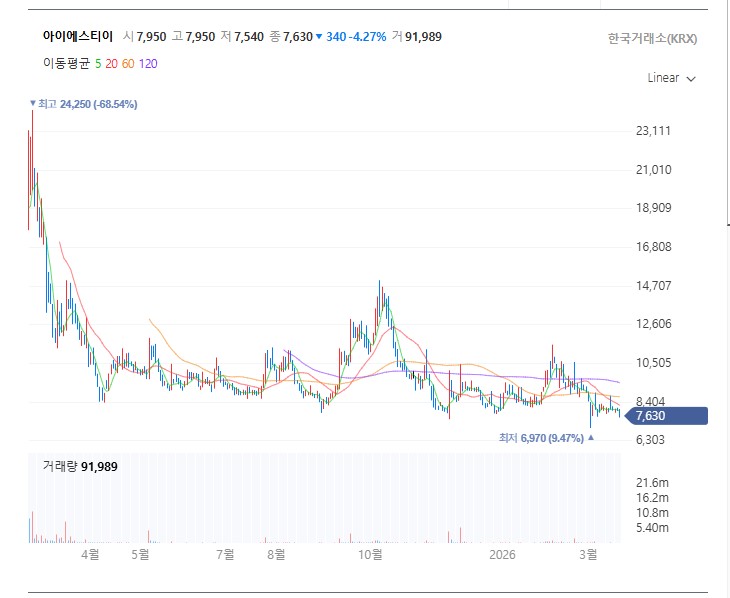Screen dimensions: 730x598
Task: Click the 16.2m volume axis value
Action: point(652,497)
